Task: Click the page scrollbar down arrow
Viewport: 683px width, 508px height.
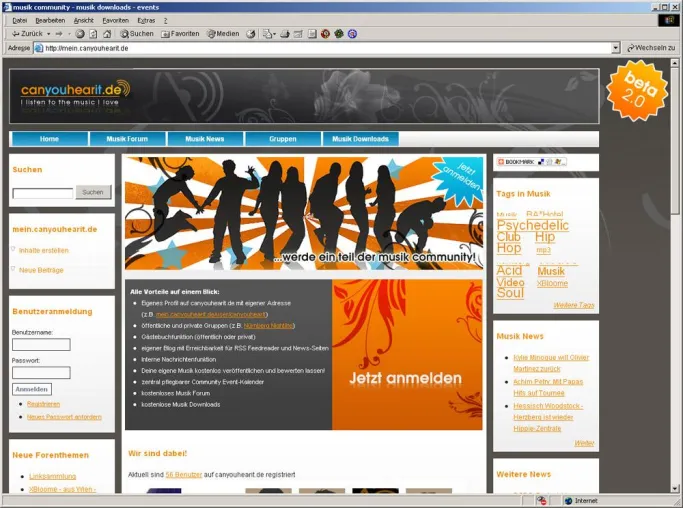Action: click(x=675, y=489)
